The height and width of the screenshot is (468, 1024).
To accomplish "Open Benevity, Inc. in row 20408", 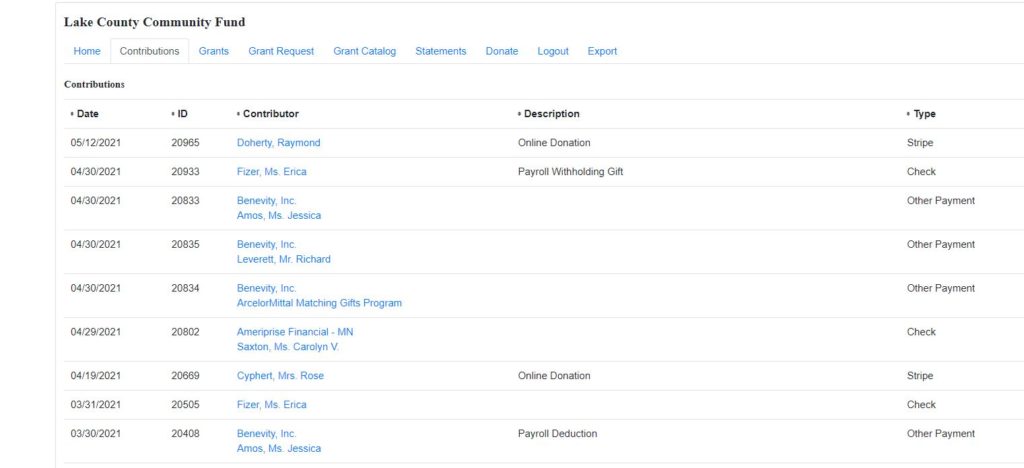I will click(266, 433).
